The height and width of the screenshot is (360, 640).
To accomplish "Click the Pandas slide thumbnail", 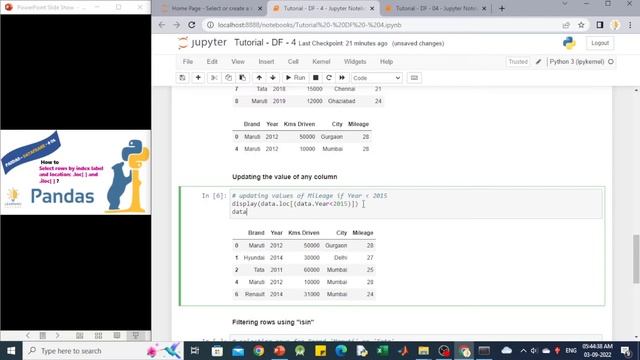I will (x=76, y=172).
